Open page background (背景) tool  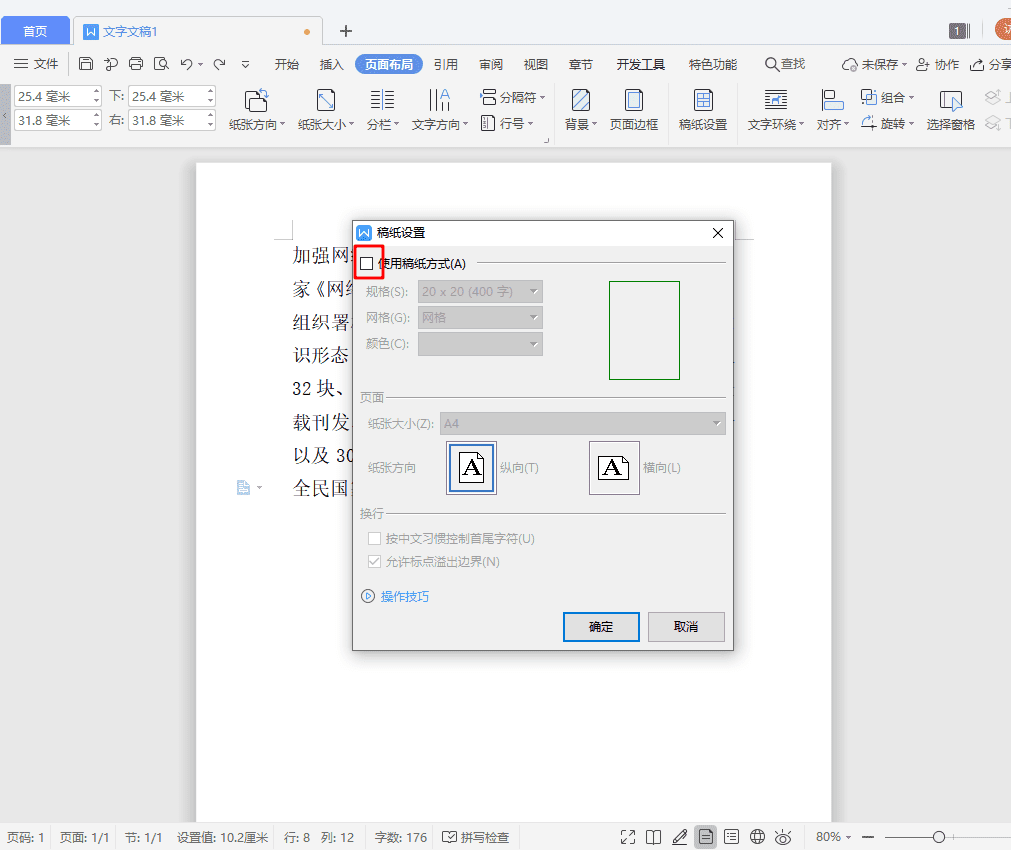[581, 110]
